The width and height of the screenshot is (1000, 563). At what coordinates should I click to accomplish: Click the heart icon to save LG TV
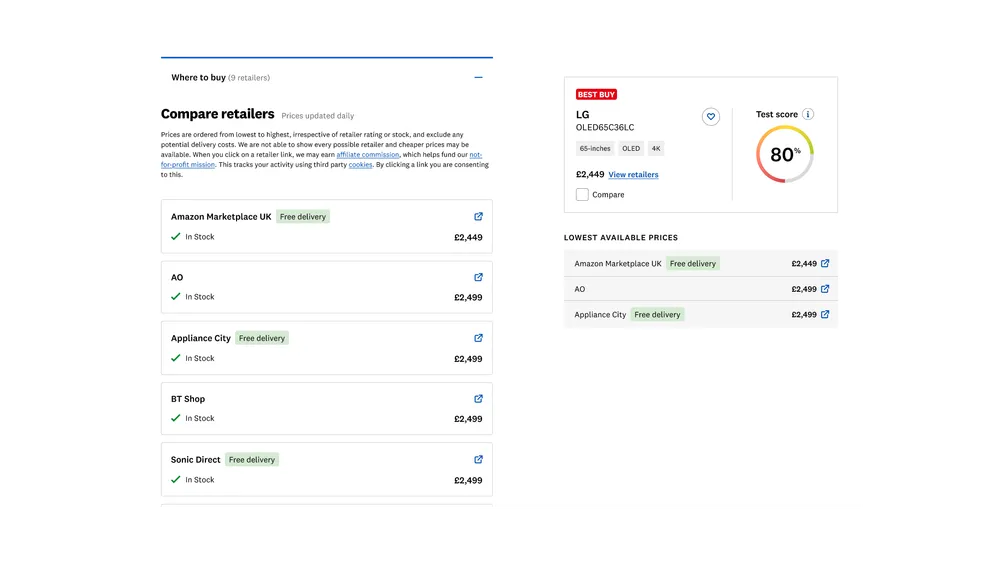[x=711, y=117]
